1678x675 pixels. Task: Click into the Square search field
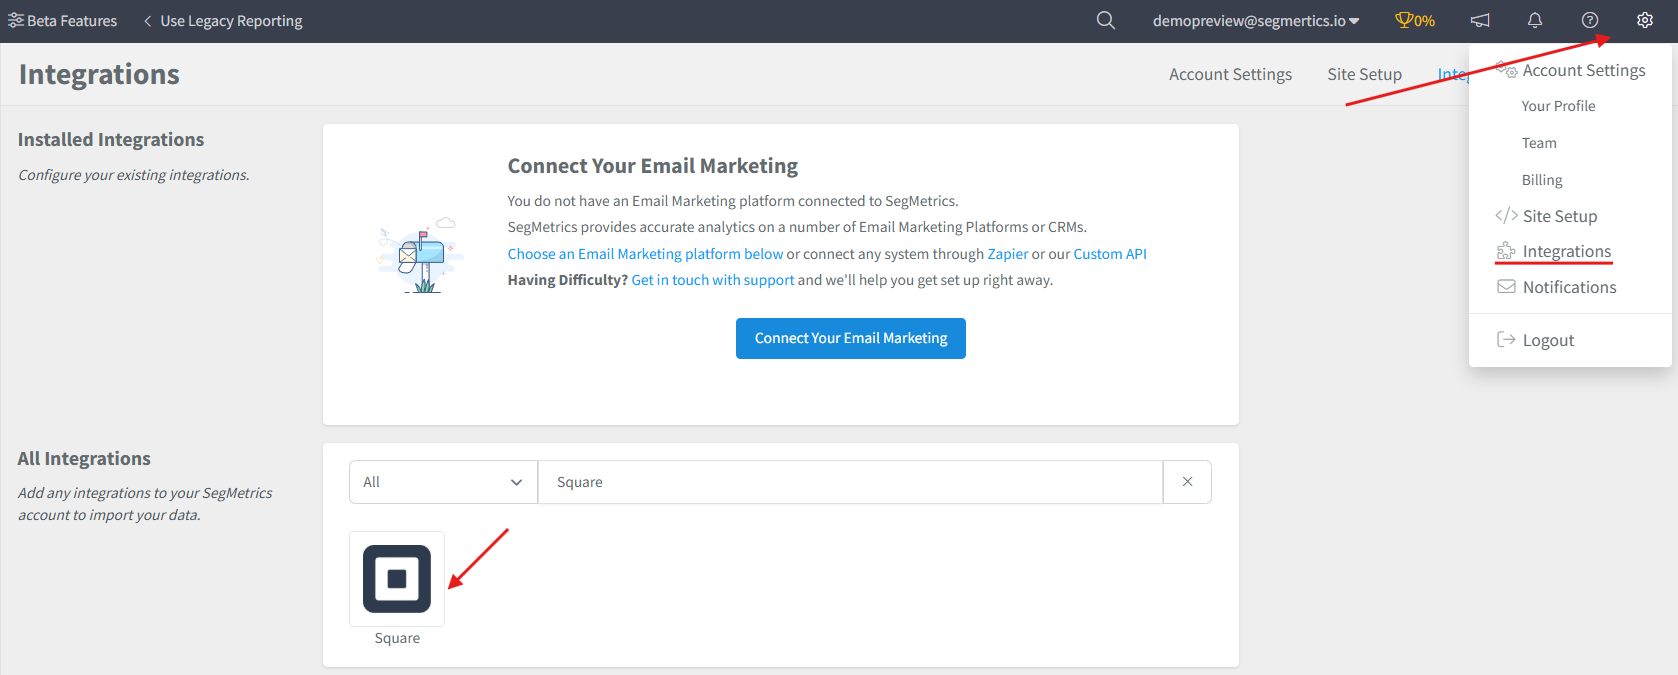click(x=850, y=482)
